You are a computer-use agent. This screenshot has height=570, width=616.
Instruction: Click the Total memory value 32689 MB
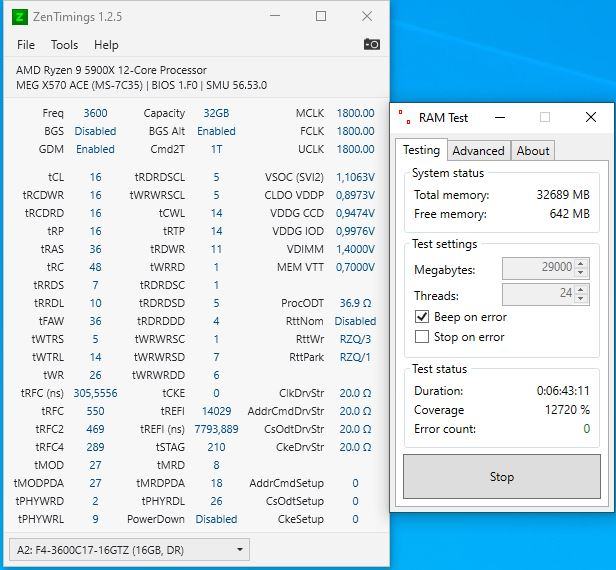[563, 194]
